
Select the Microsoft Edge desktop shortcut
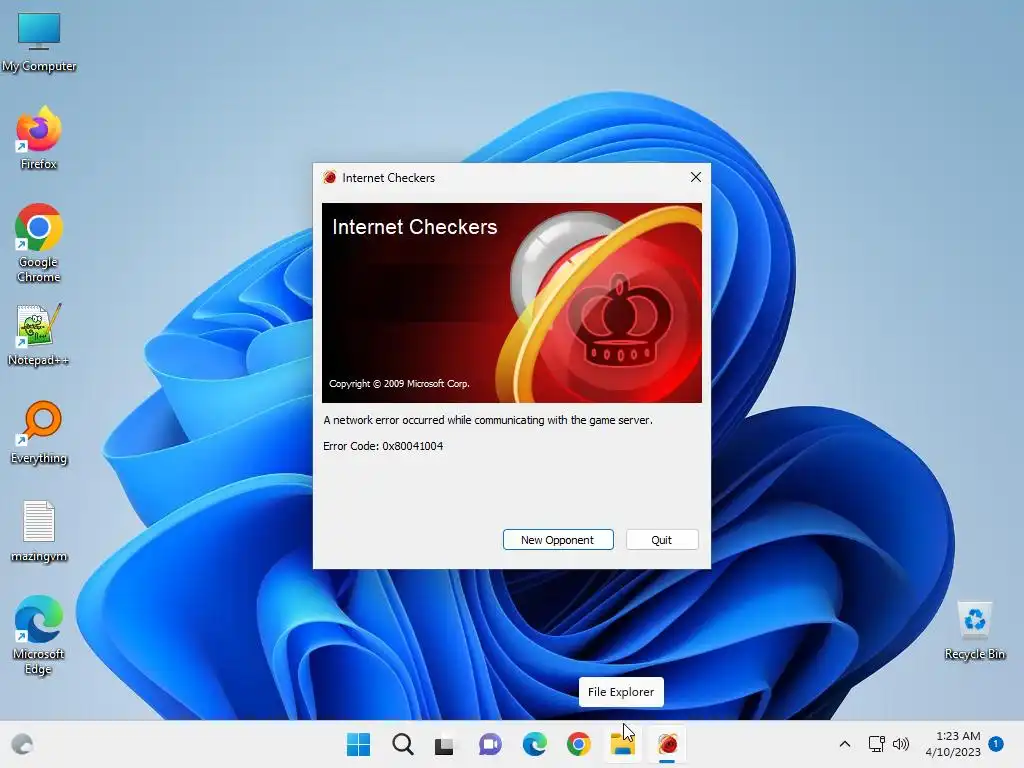coord(39,635)
